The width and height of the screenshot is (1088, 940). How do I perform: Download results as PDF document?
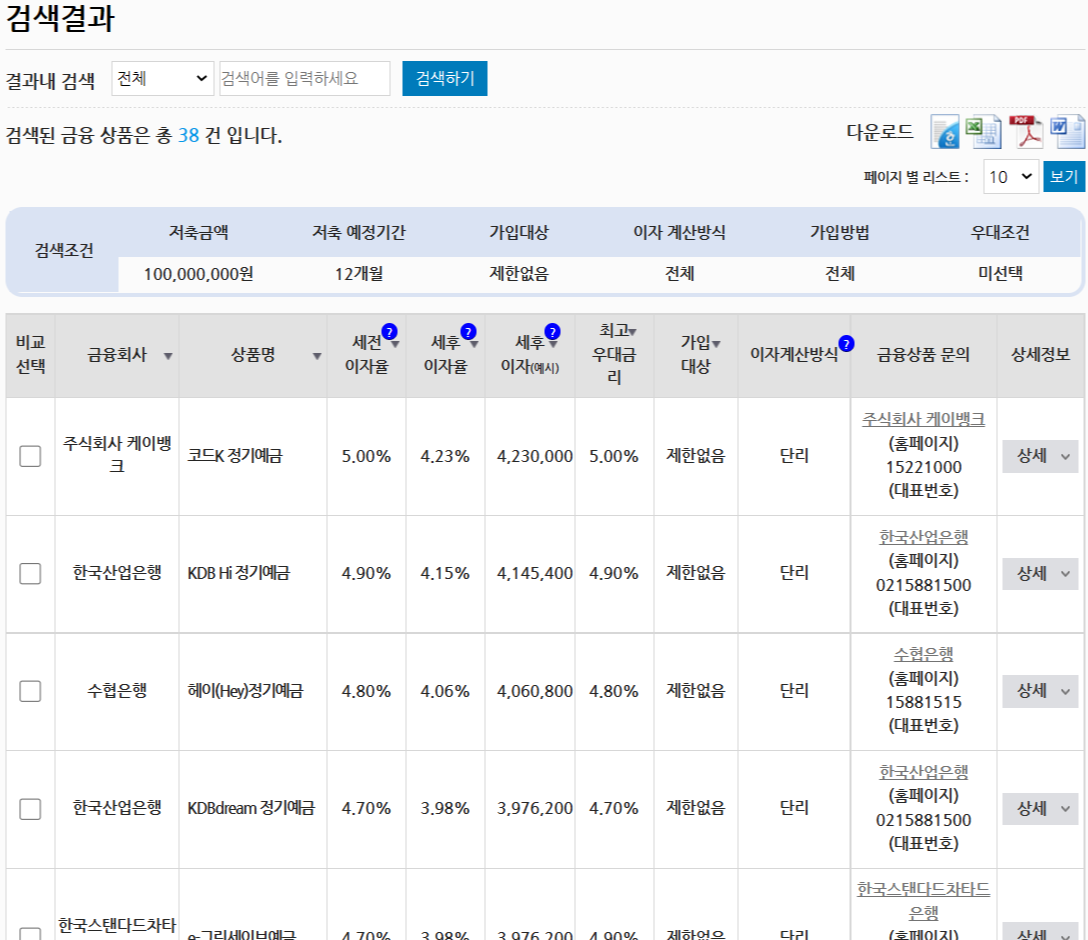(1026, 132)
